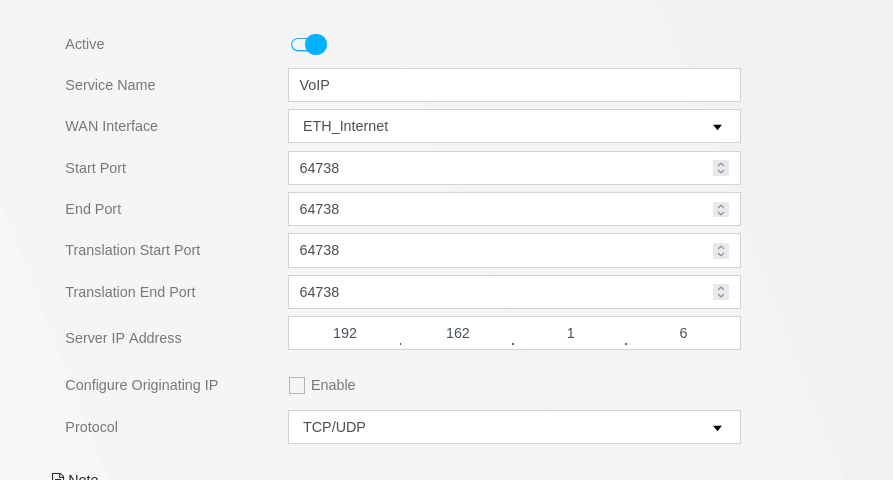Click the first IP octet 192
893x480 pixels.
click(345, 333)
